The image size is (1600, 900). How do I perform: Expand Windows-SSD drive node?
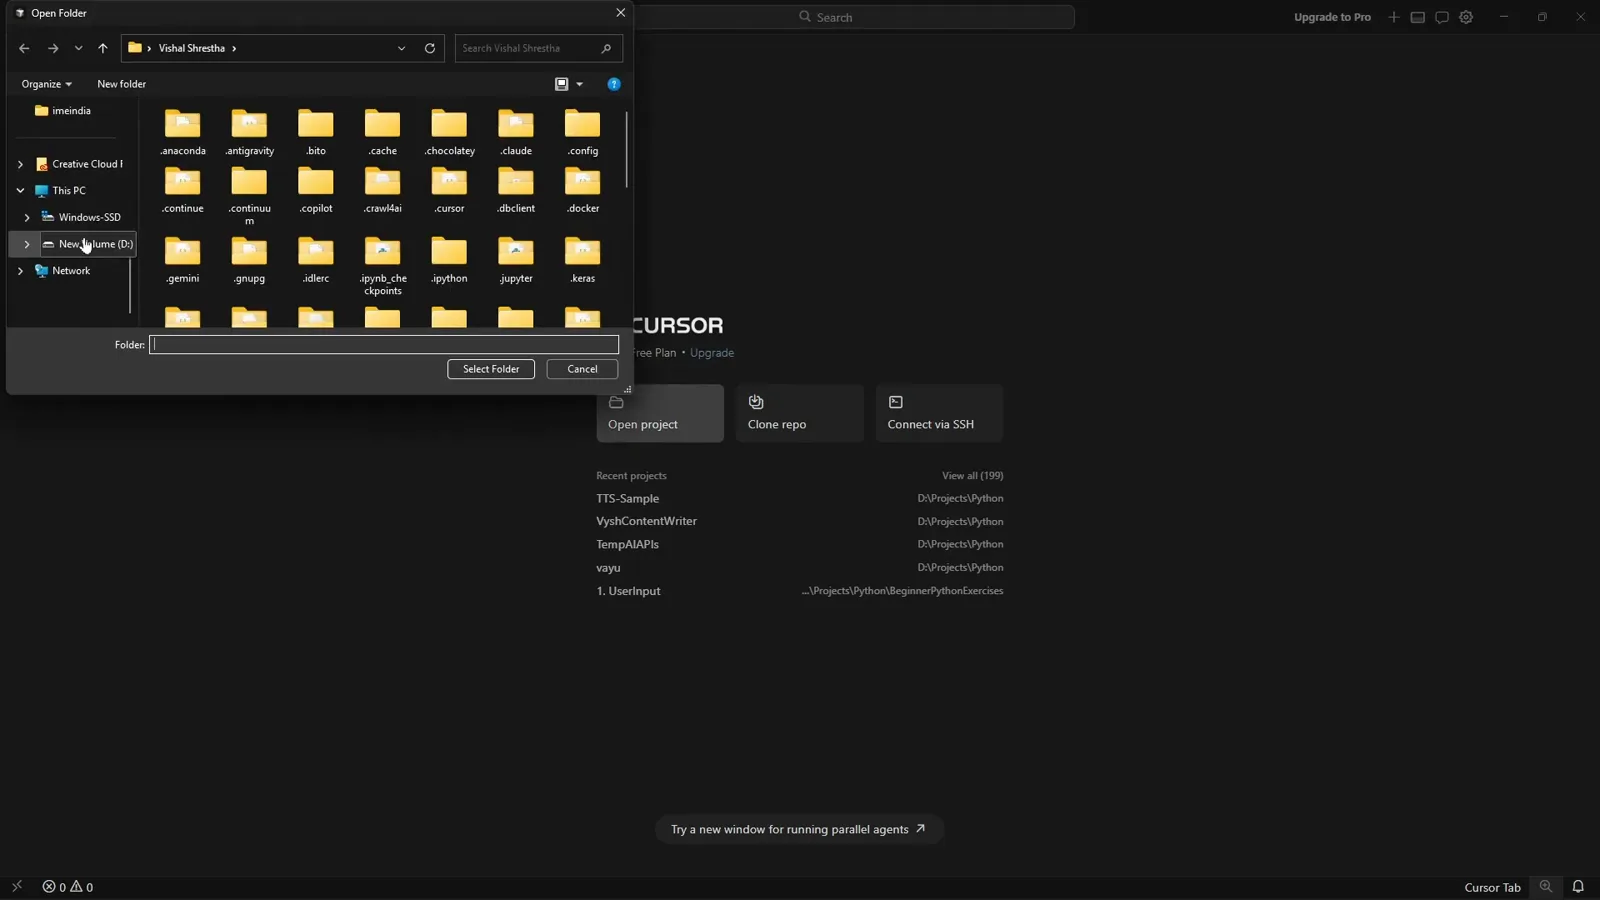(27, 217)
